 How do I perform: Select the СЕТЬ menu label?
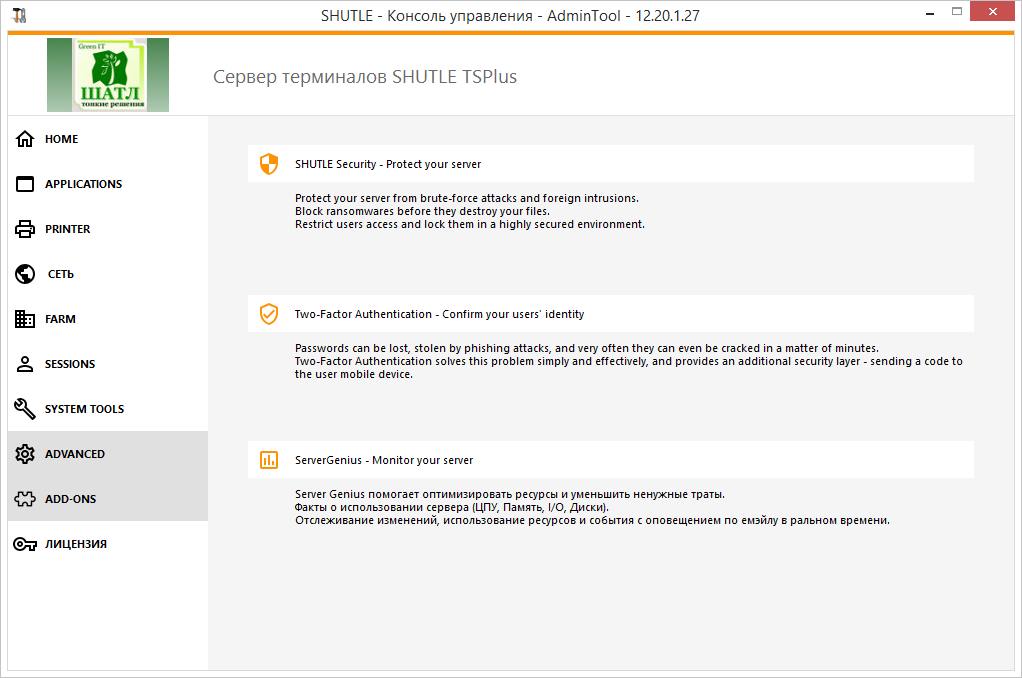61,274
